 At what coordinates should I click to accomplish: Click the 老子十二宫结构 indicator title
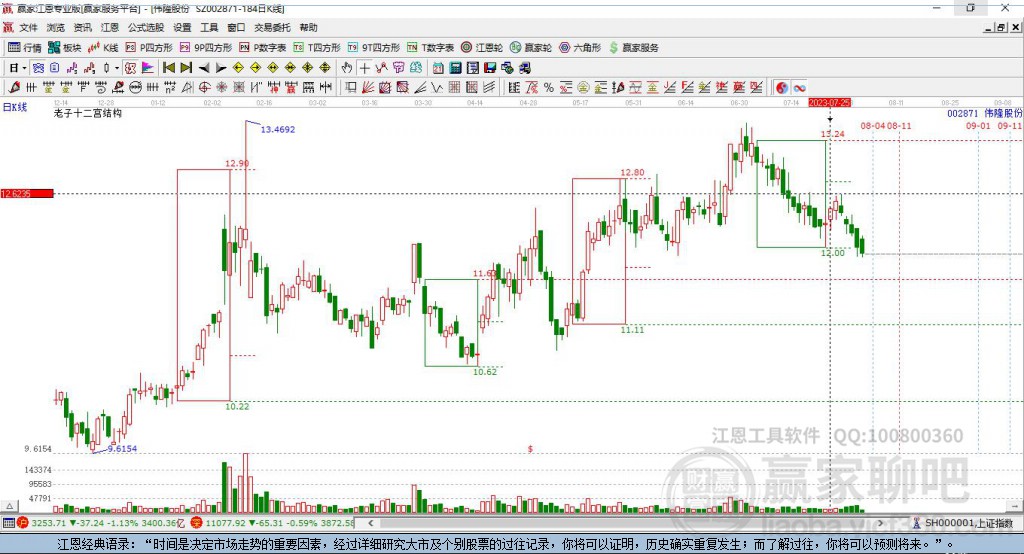click(88, 113)
